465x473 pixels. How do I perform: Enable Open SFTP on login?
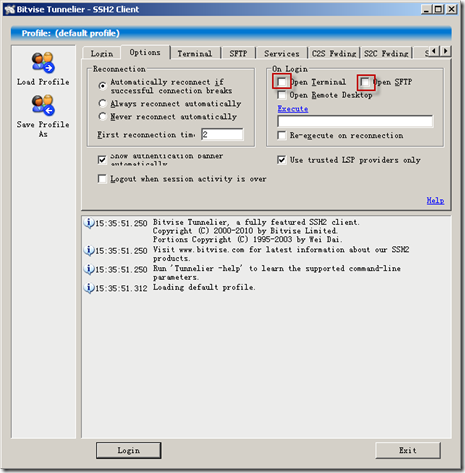(366, 82)
